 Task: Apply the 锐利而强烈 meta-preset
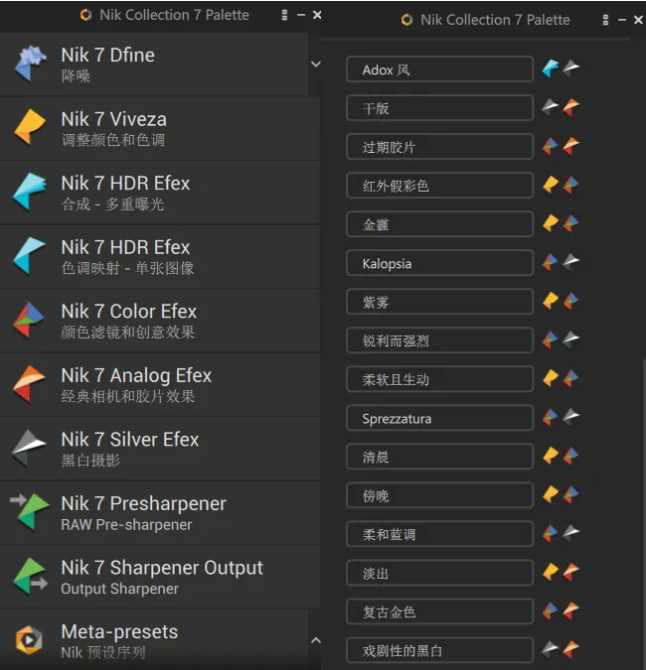click(440, 340)
